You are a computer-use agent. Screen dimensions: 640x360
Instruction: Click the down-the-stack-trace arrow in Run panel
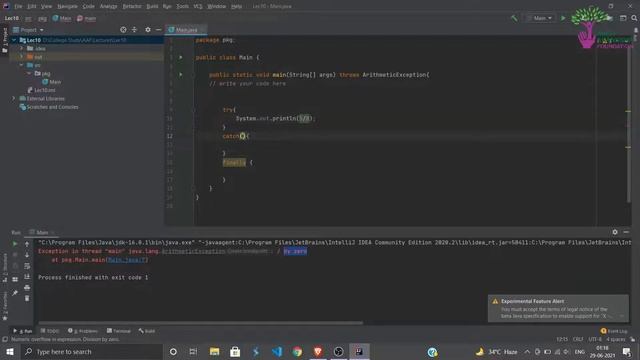click(27, 255)
